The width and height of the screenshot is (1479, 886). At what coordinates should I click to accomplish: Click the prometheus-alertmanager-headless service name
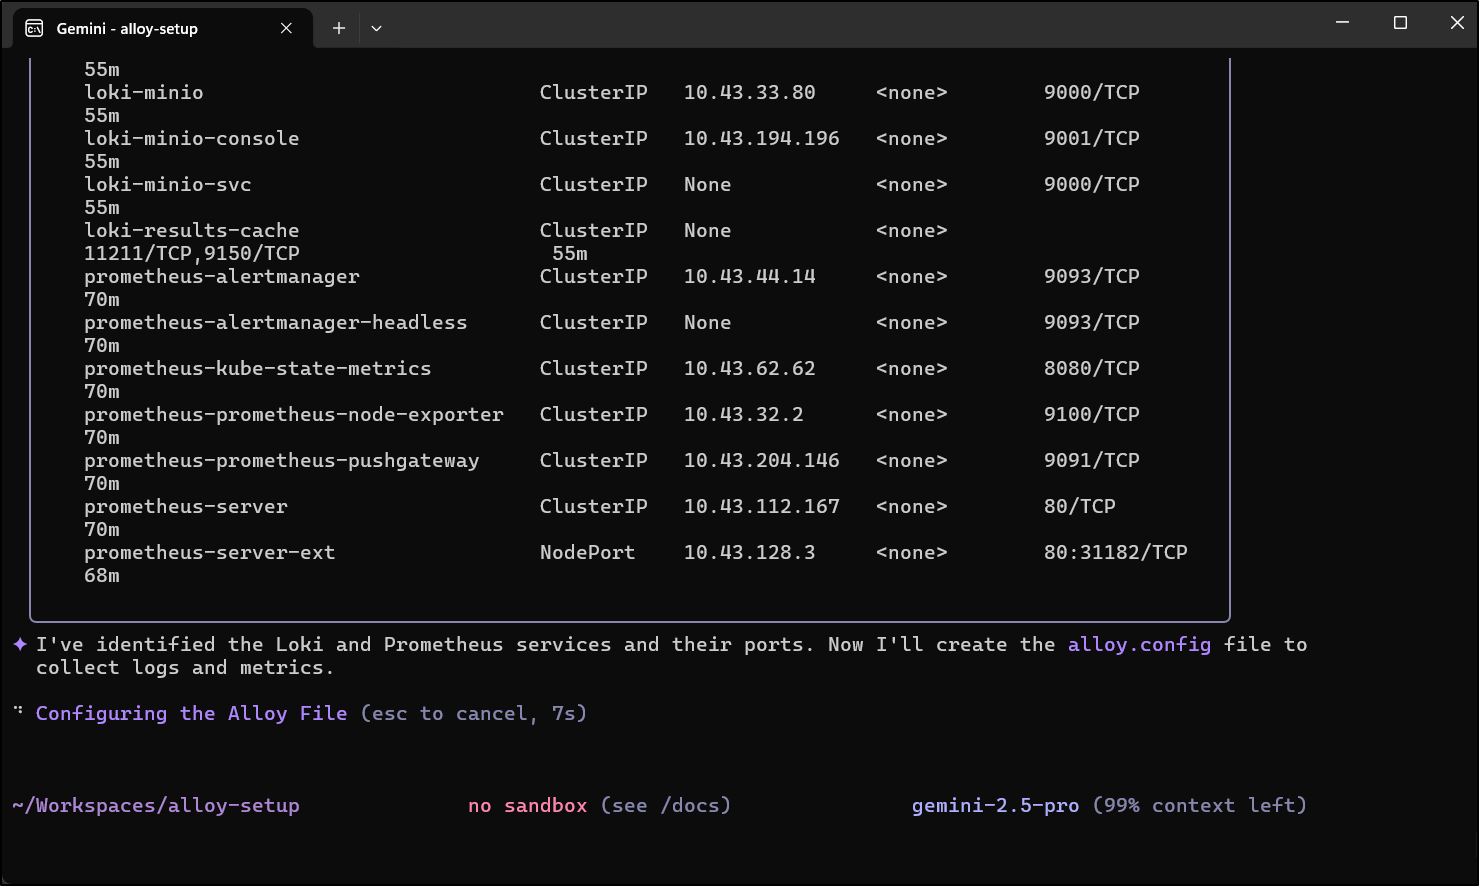click(x=276, y=323)
